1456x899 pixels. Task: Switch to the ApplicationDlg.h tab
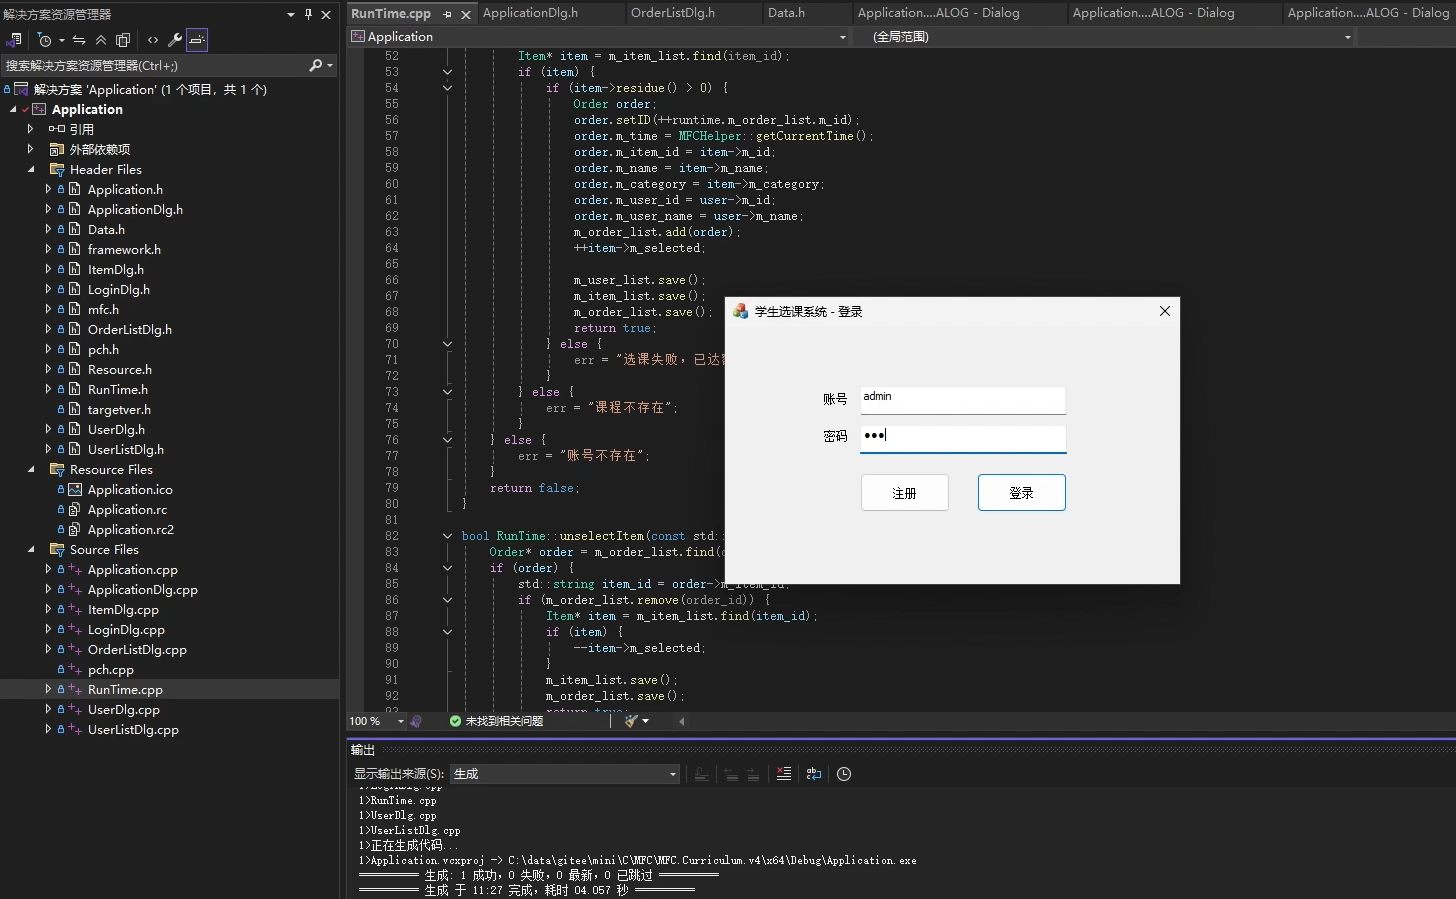click(x=530, y=13)
